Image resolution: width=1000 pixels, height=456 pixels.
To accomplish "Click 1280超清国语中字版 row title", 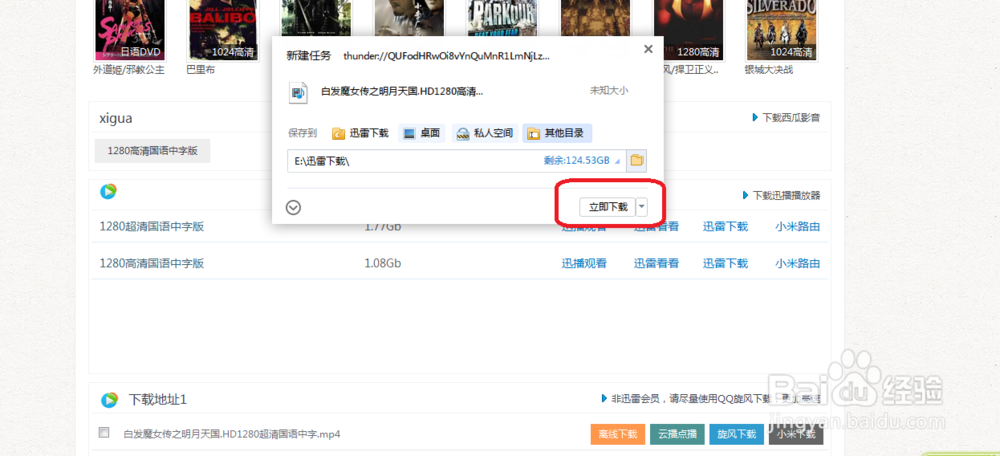I will point(152,226).
